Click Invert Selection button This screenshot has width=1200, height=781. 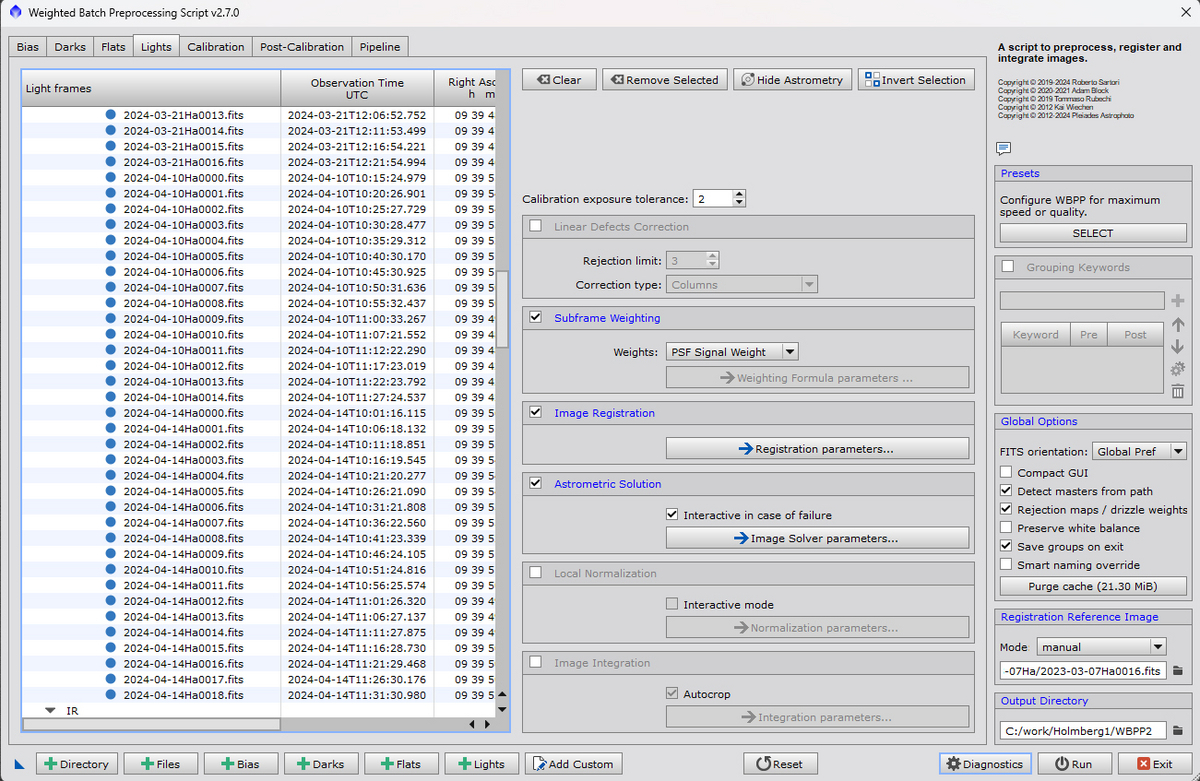coord(916,80)
